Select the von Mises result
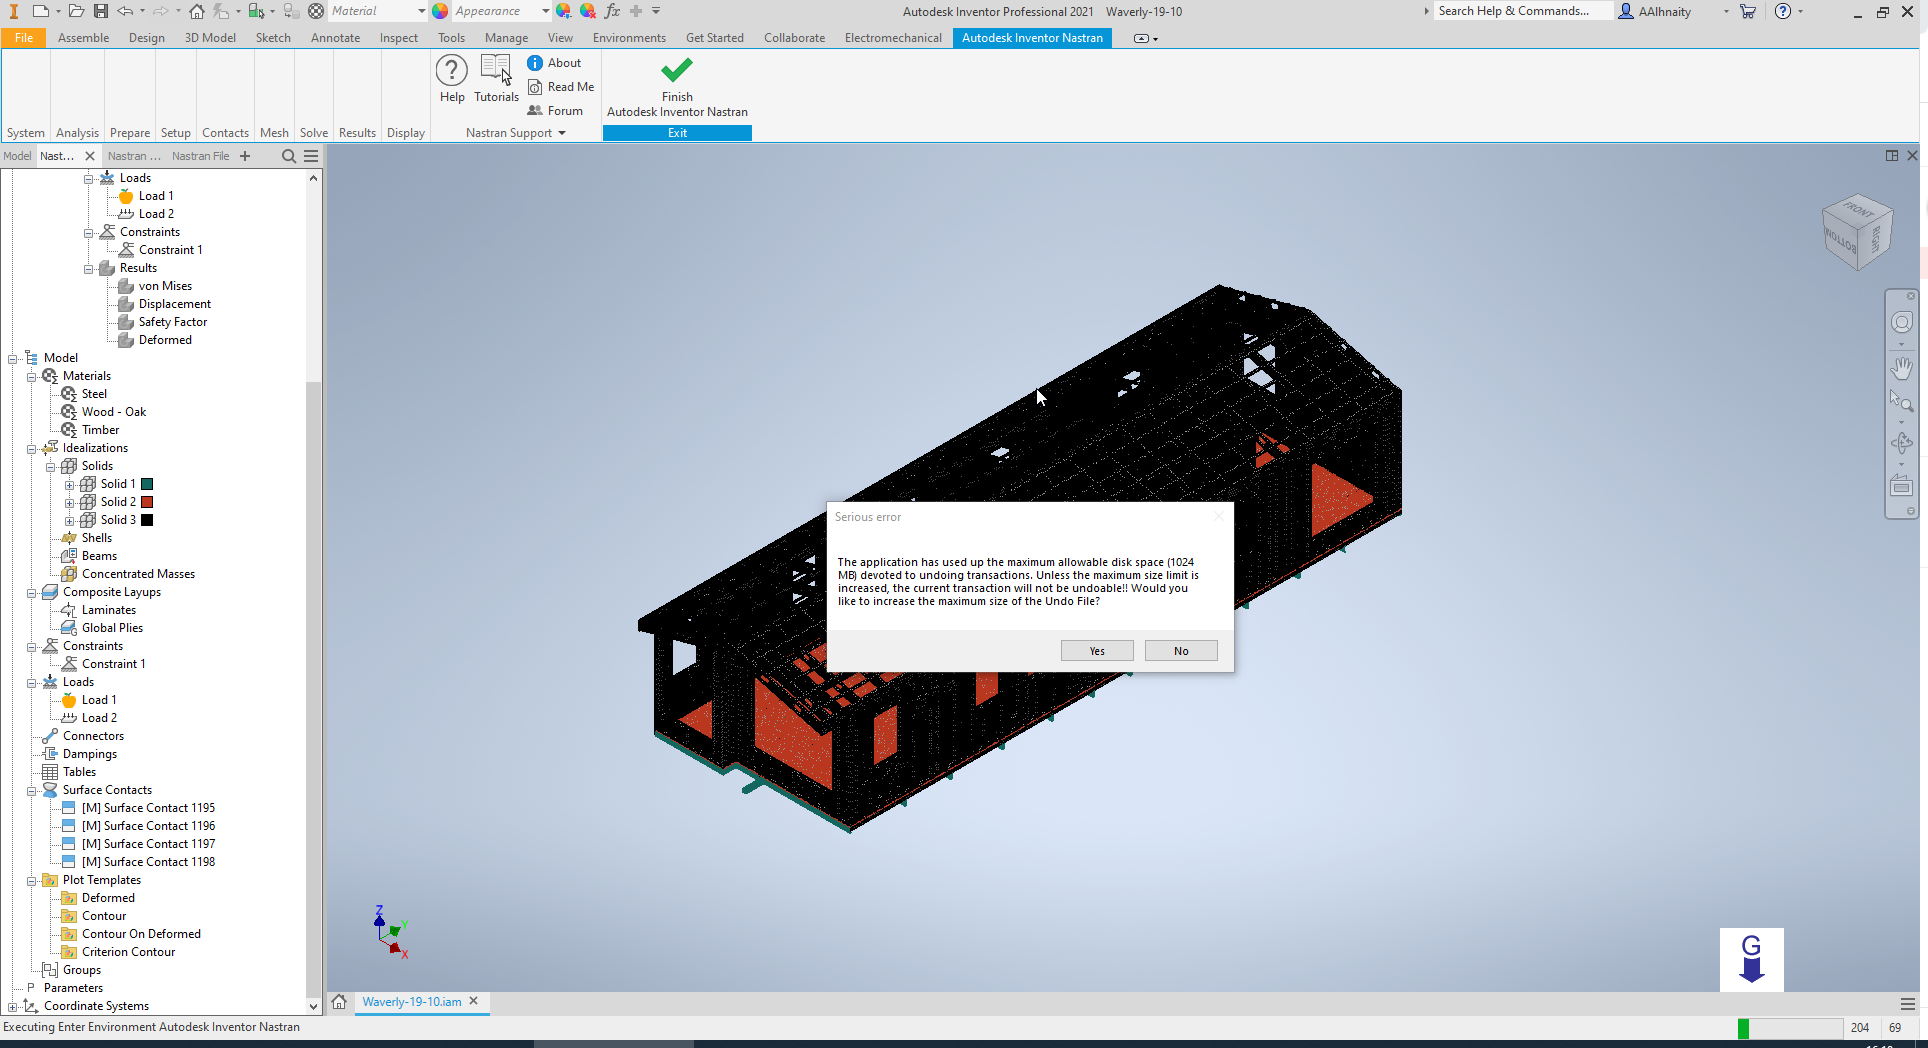 pyautogui.click(x=165, y=286)
